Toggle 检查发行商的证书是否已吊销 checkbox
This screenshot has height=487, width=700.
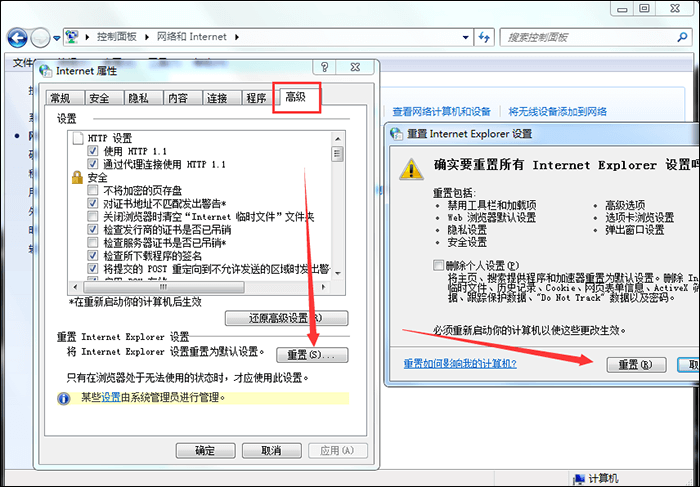pos(92,230)
